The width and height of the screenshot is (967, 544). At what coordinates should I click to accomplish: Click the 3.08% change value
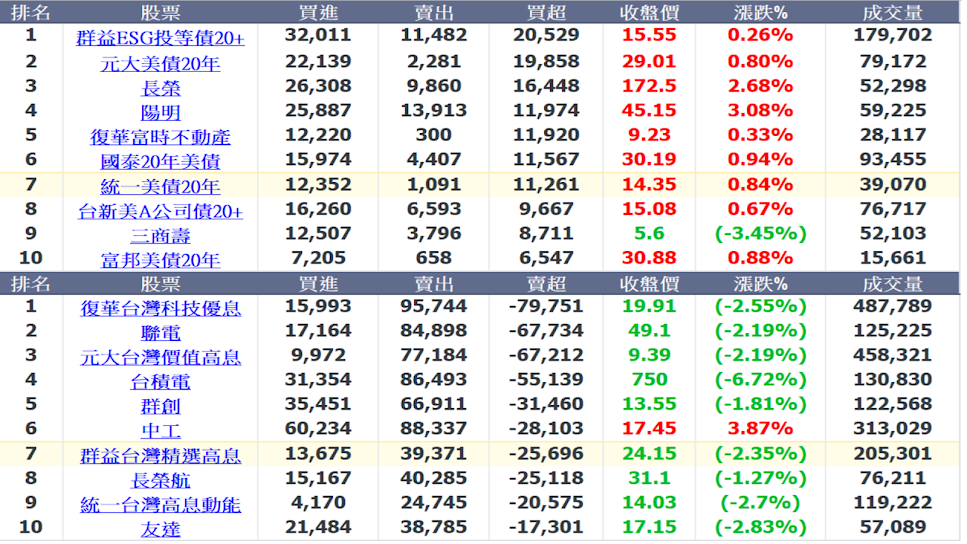(x=760, y=110)
